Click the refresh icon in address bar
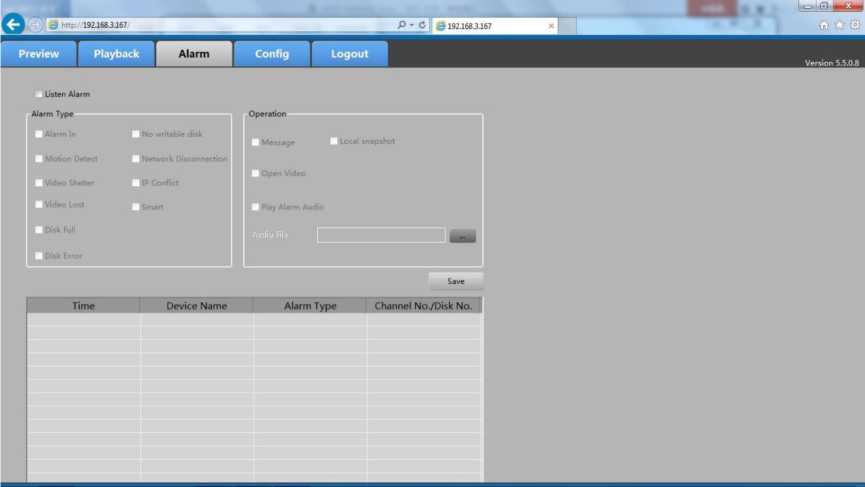 (422, 25)
